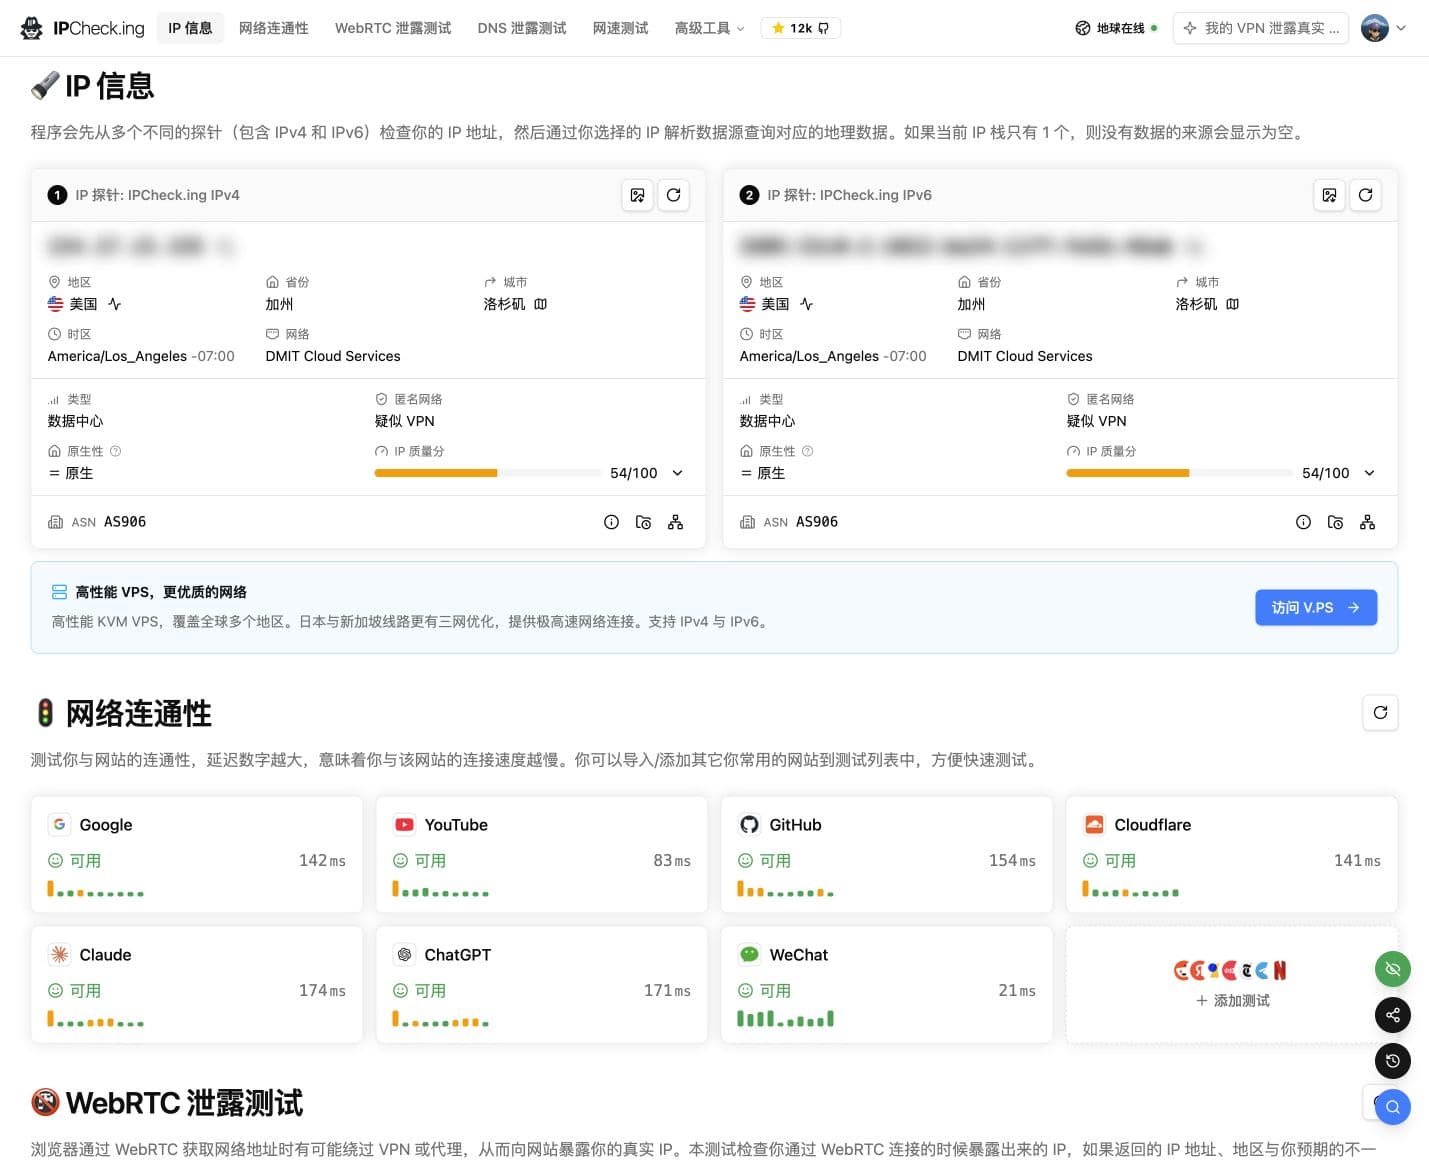The width and height of the screenshot is (1429, 1161).
Task: Click 添加测试 to add a site
Action: pos(1232,1000)
